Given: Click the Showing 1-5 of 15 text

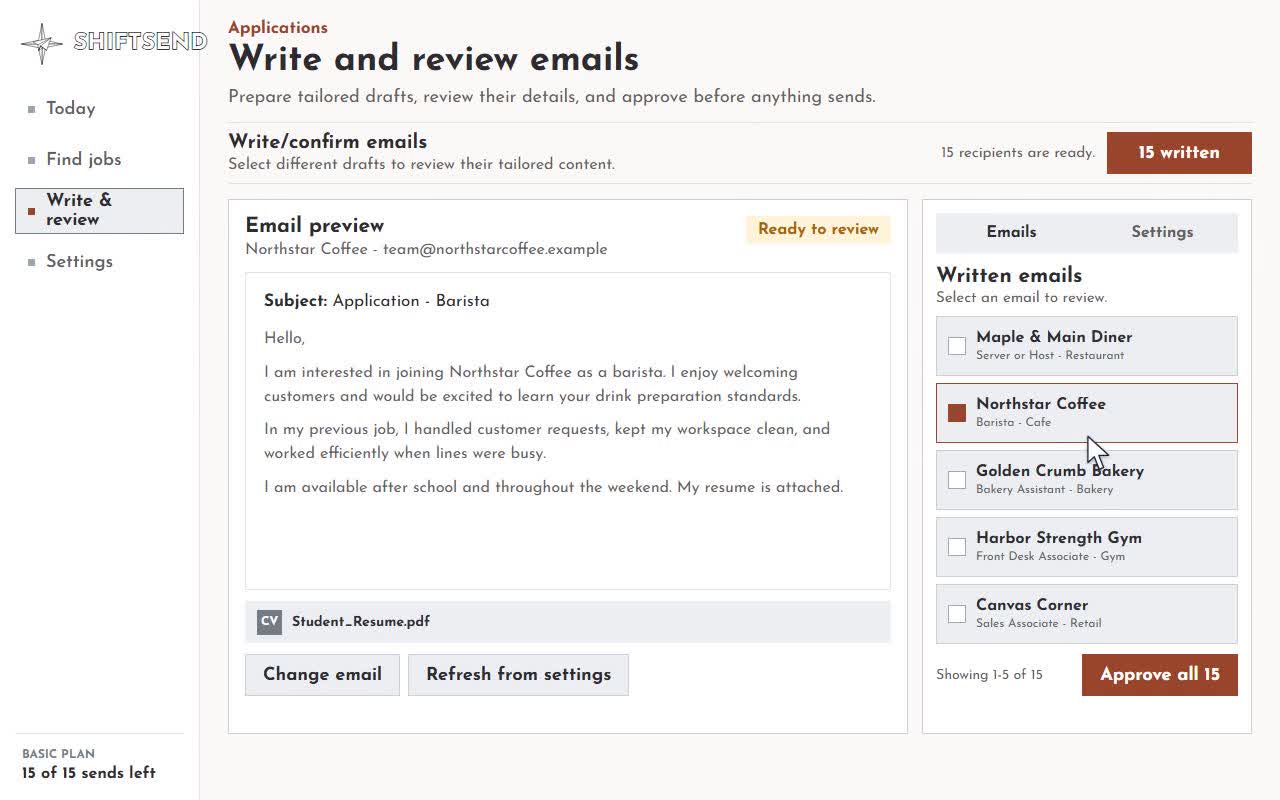Looking at the screenshot, I should point(989,675).
